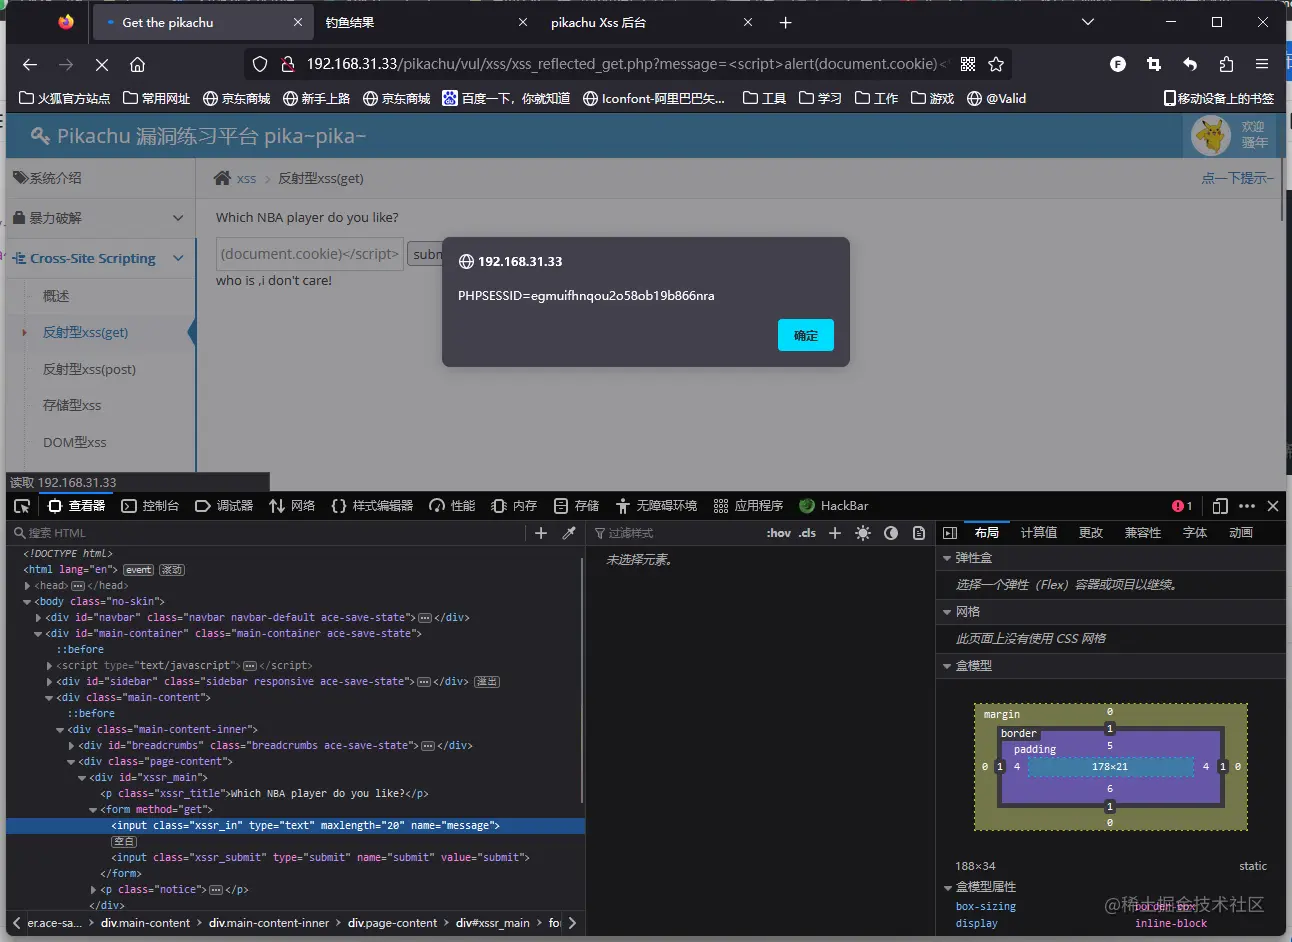1292x942 pixels.
Task: Toggle light color scheme simulation
Action: 863,533
